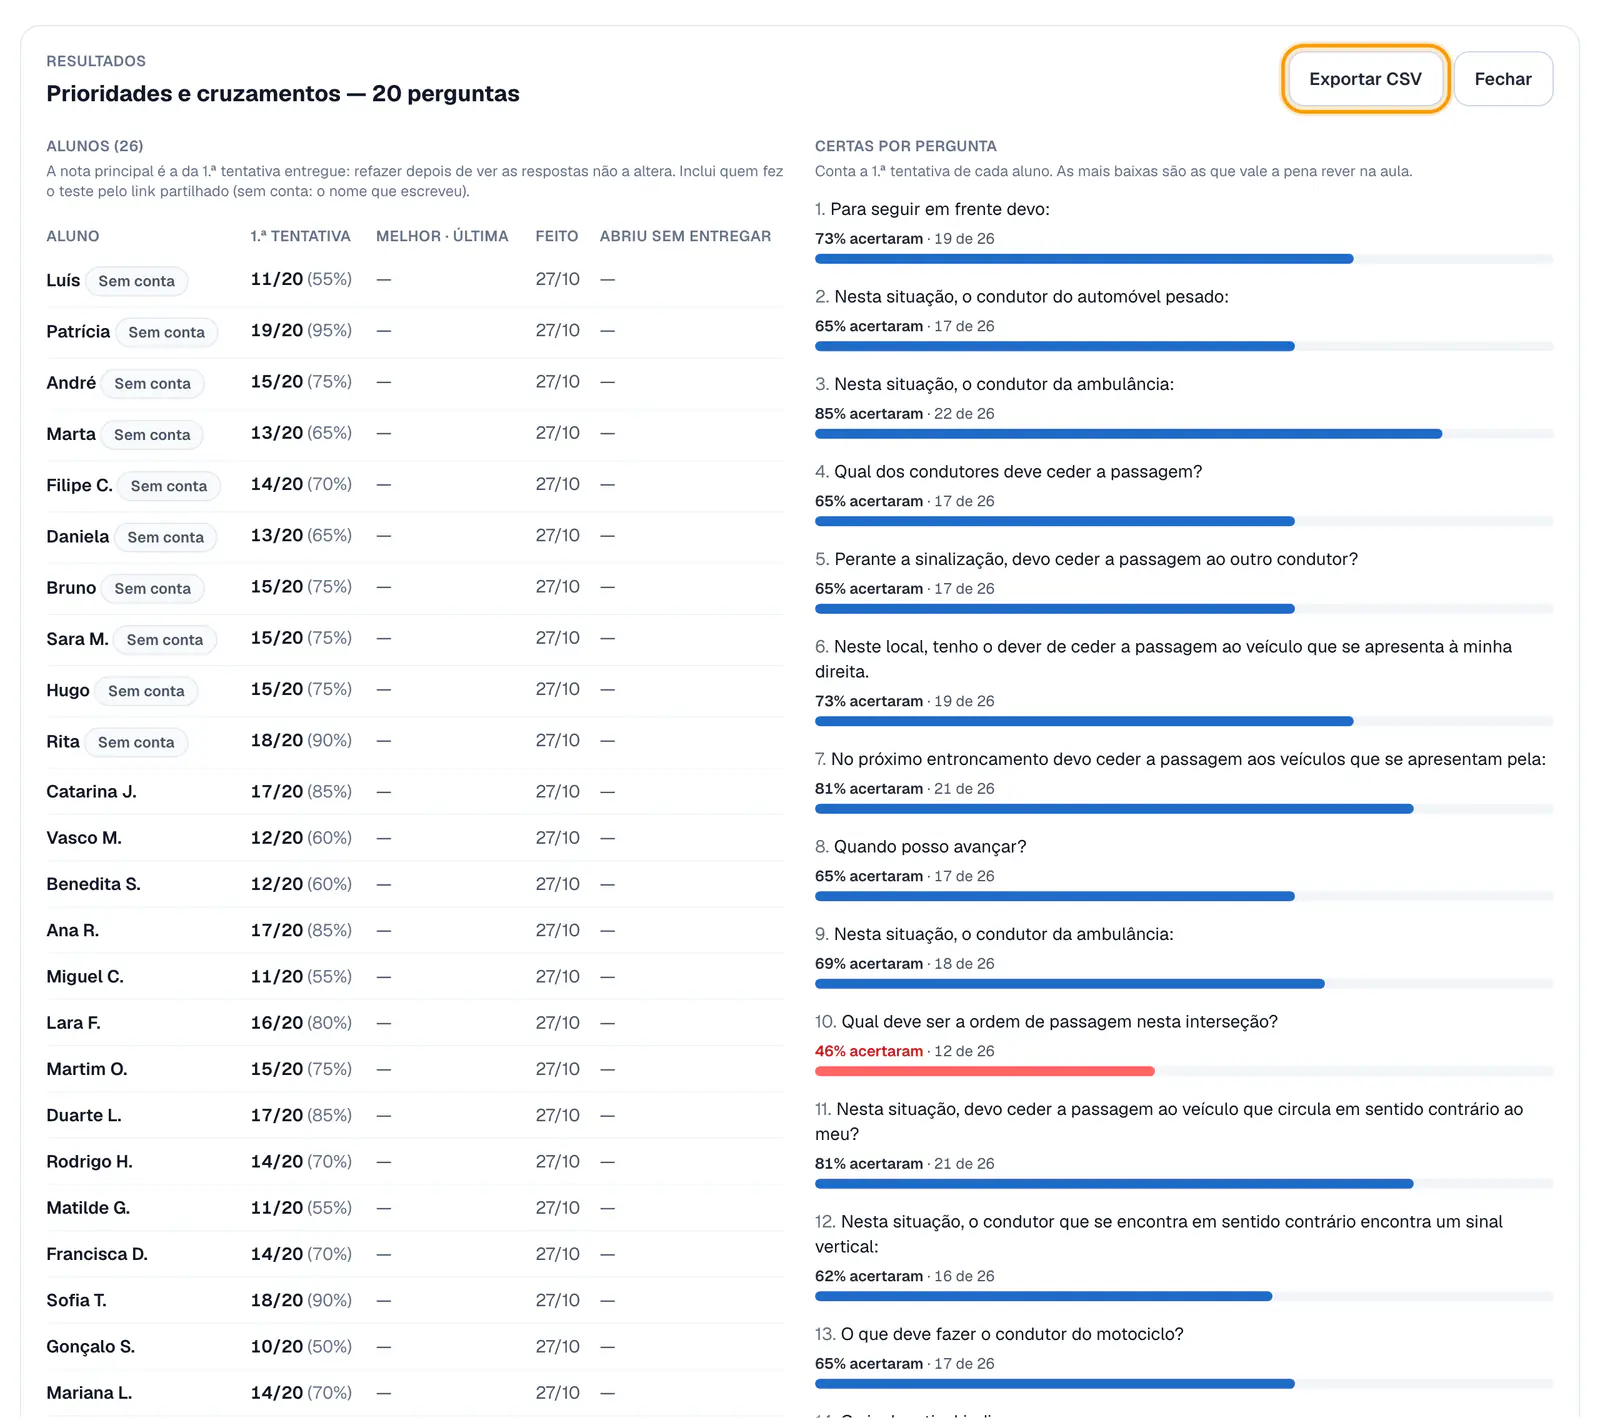The image size is (1600, 1425).
Task: Select the student "Benedita S."
Action: click(x=93, y=884)
